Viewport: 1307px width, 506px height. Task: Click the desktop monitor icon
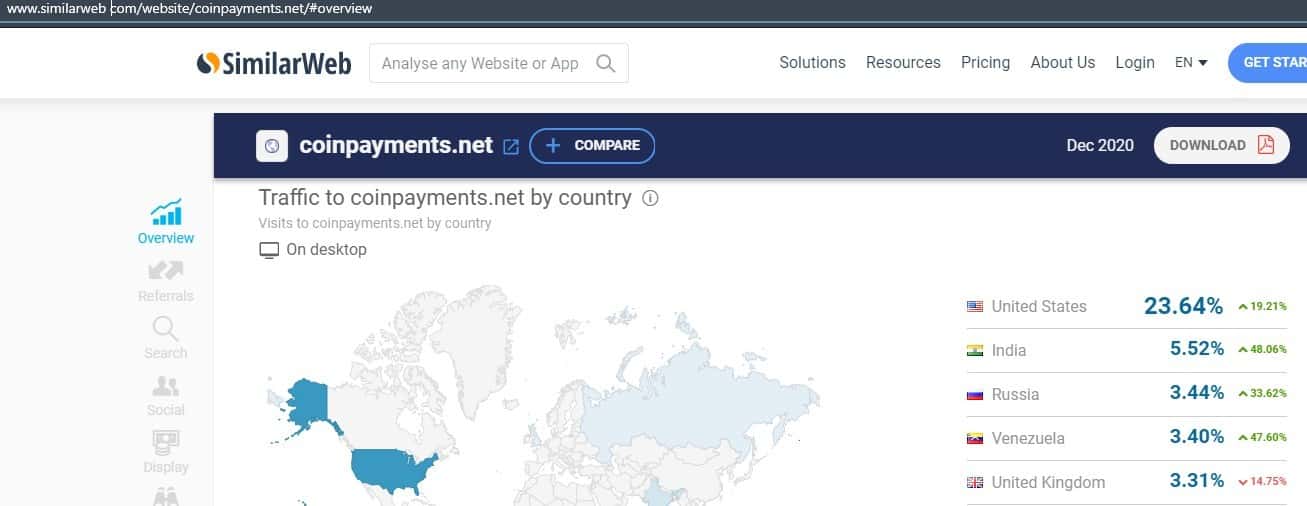point(269,250)
